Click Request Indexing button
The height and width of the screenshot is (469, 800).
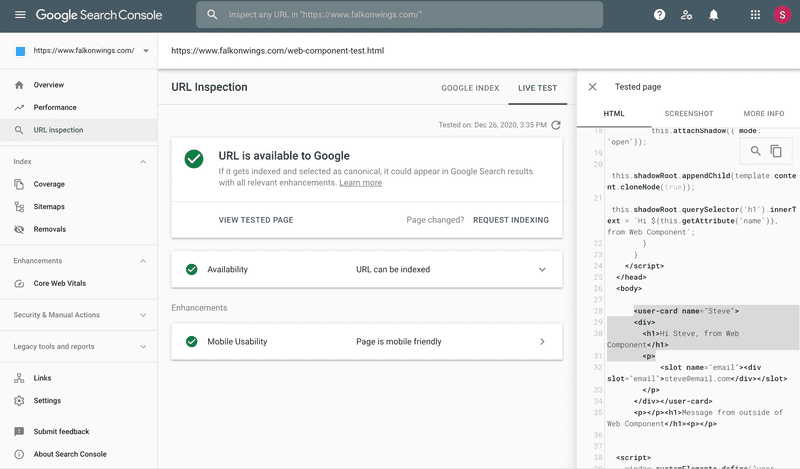(x=511, y=220)
